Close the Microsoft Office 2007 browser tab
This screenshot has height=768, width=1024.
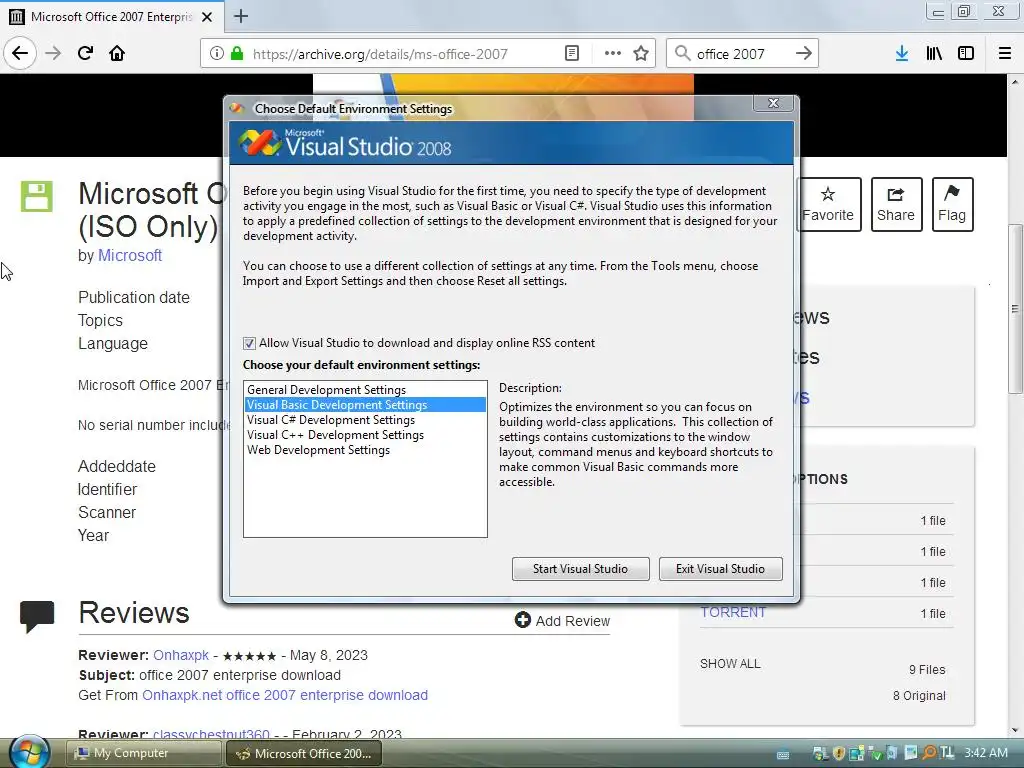click(207, 17)
